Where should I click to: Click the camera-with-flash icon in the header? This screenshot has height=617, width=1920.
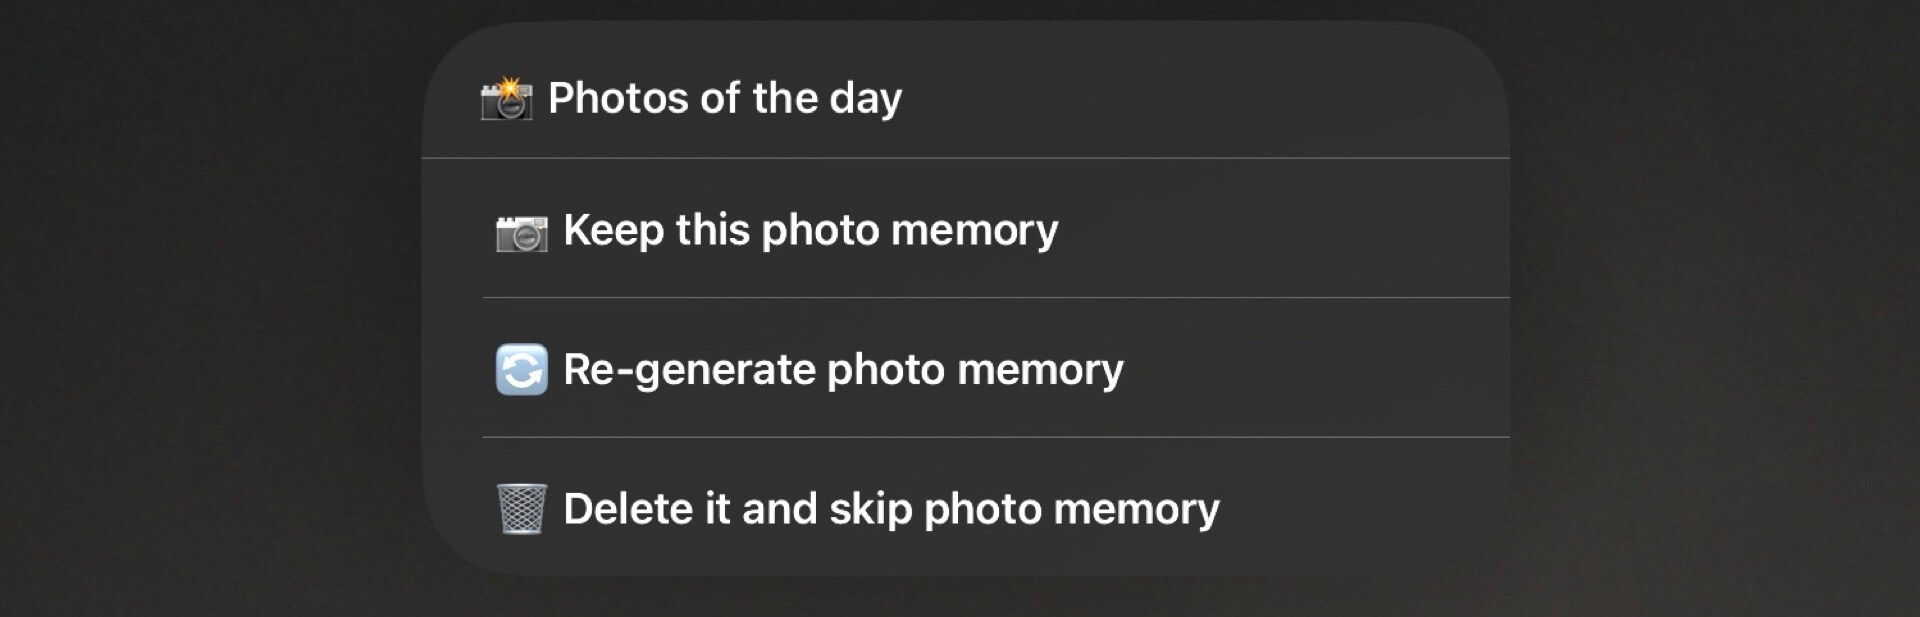click(506, 99)
